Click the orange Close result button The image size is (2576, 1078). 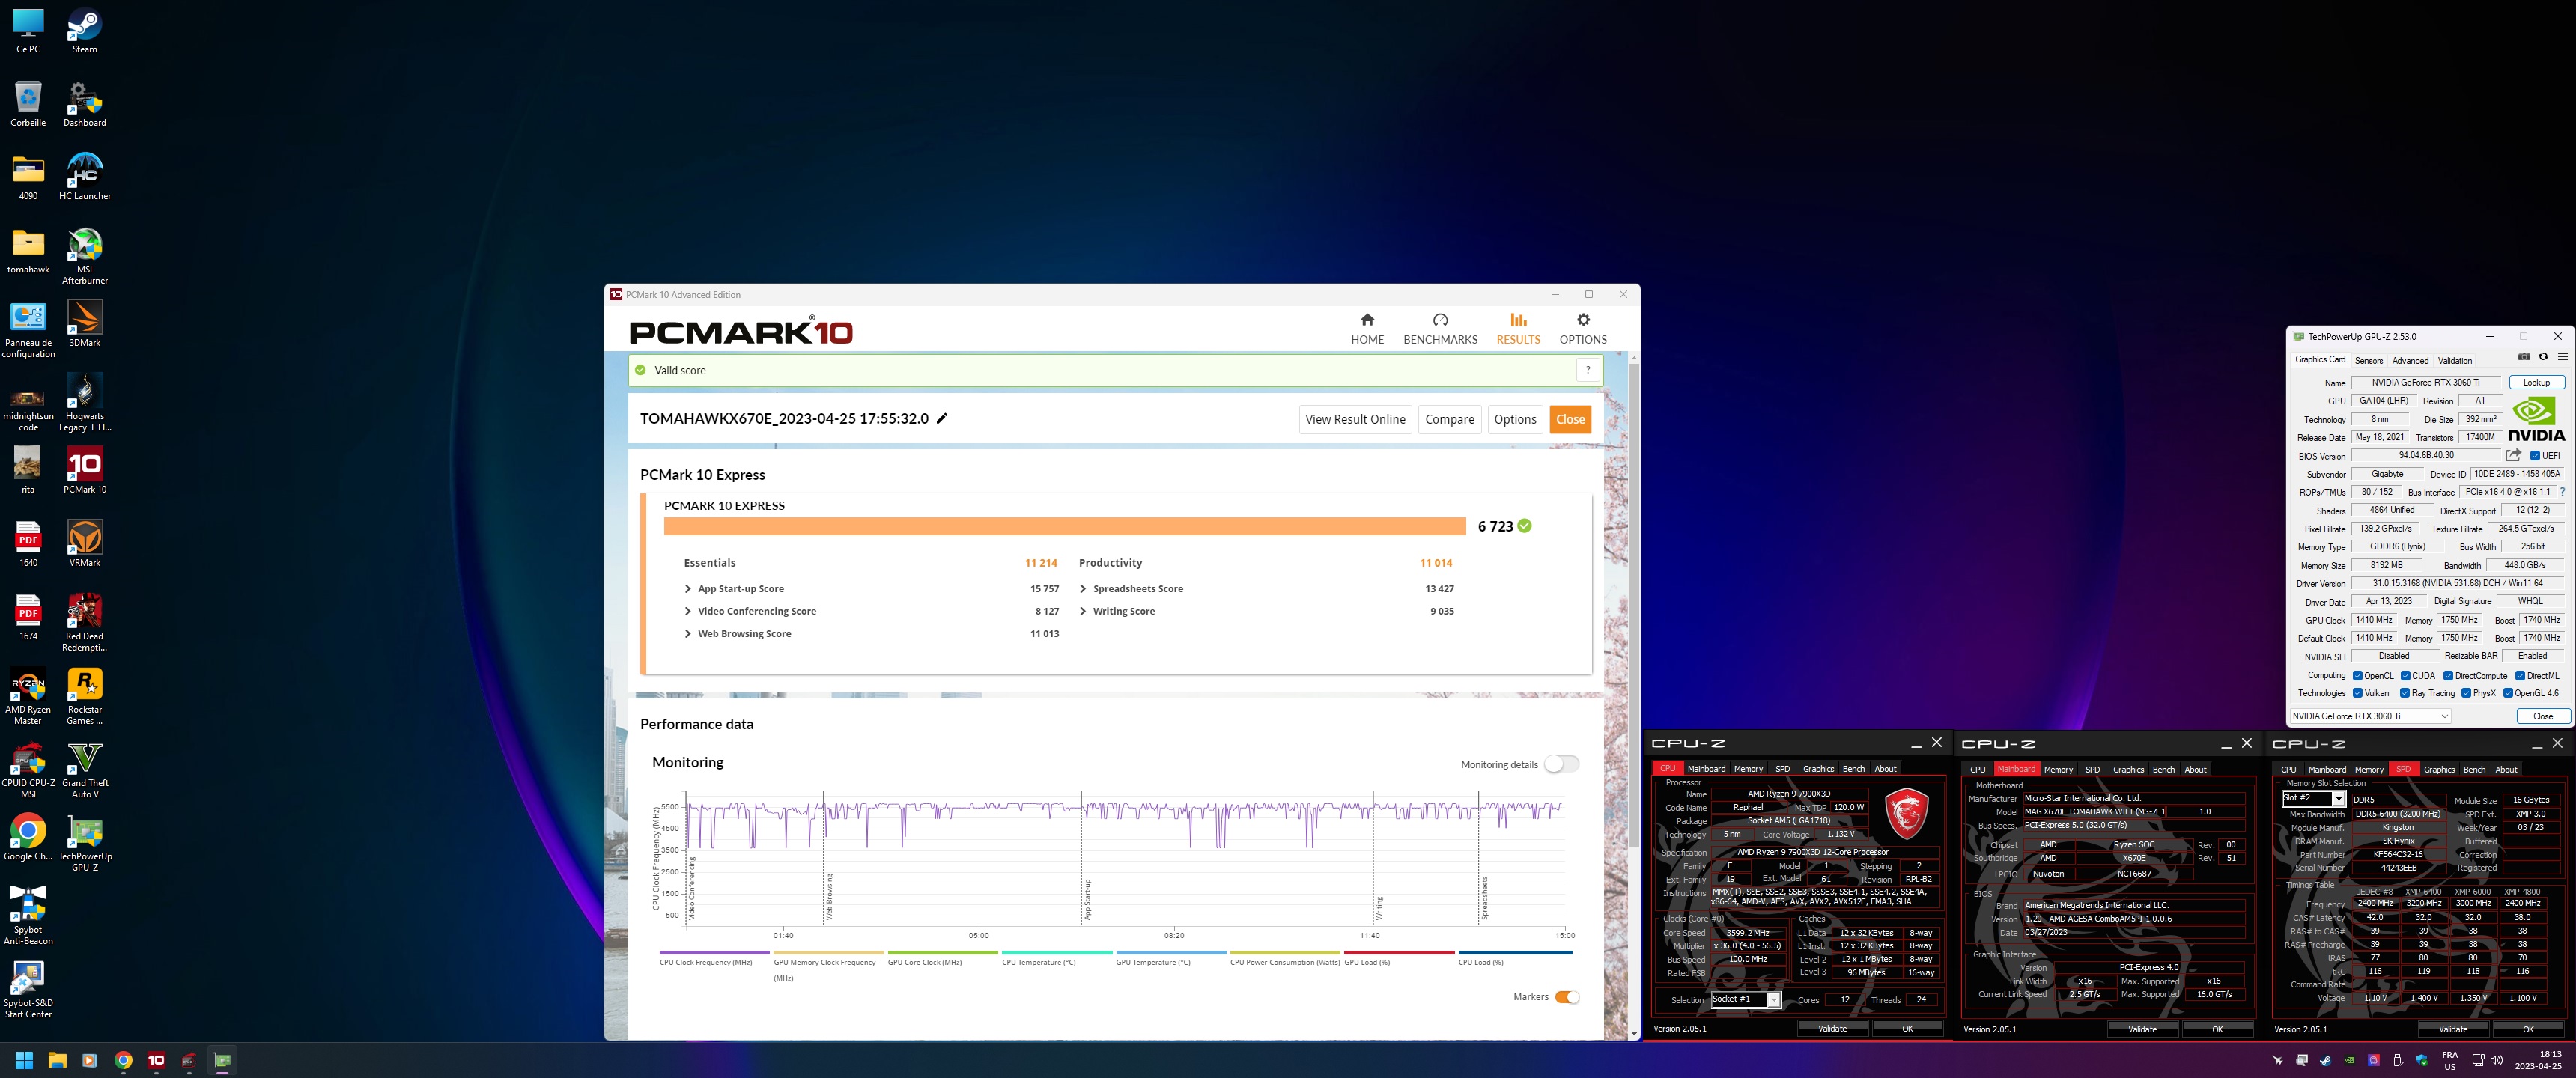click(x=1570, y=419)
